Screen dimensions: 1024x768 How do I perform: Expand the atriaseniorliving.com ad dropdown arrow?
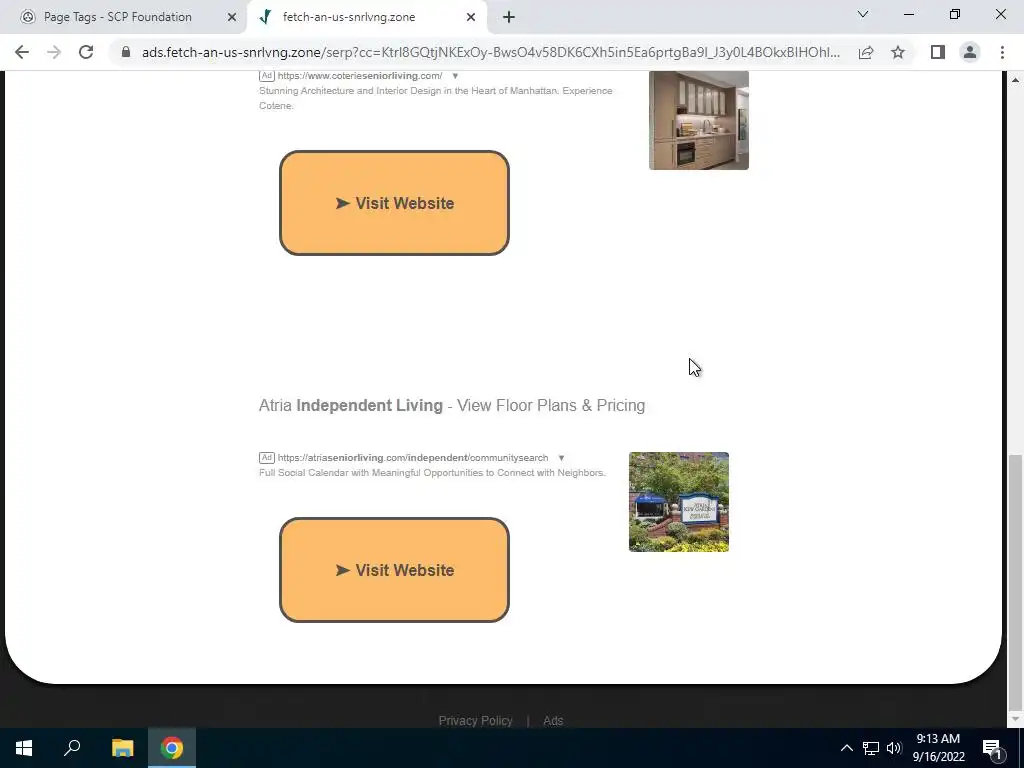(x=561, y=458)
